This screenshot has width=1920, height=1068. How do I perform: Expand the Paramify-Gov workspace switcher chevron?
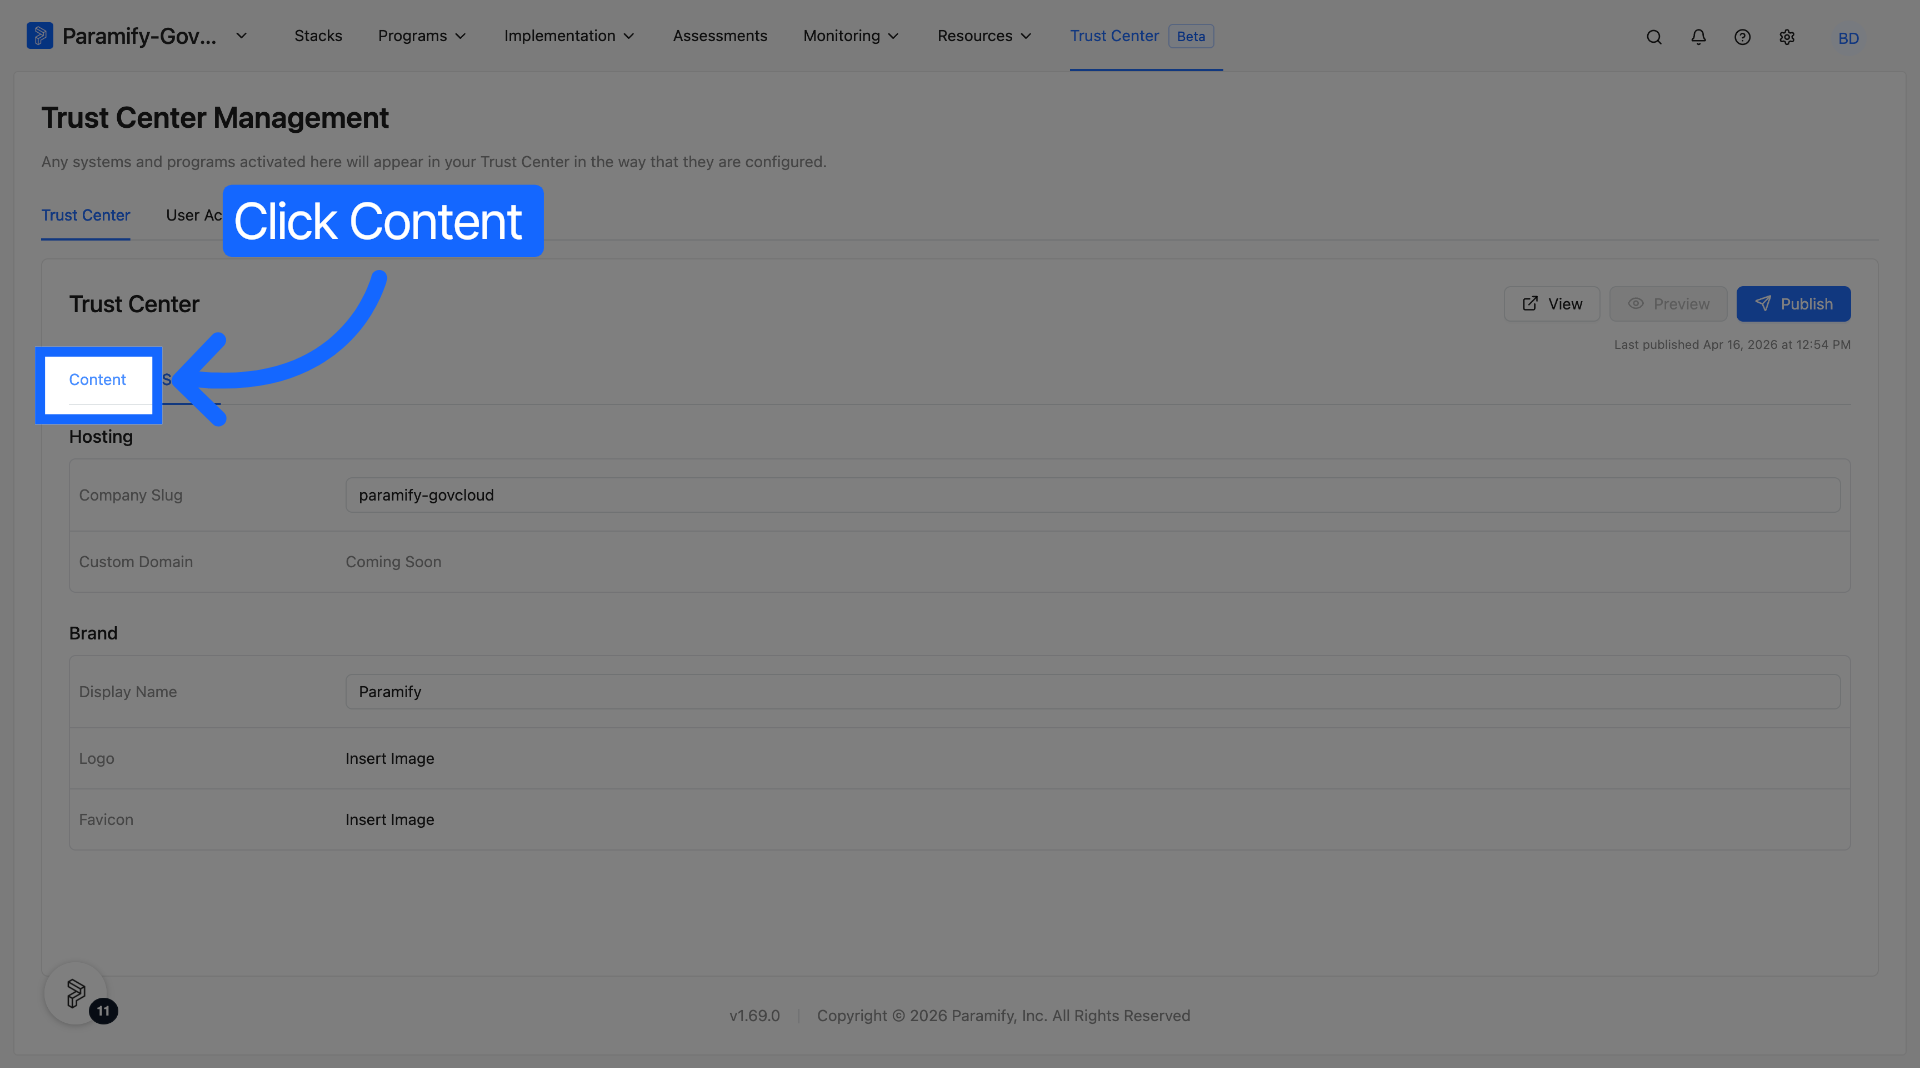point(241,36)
